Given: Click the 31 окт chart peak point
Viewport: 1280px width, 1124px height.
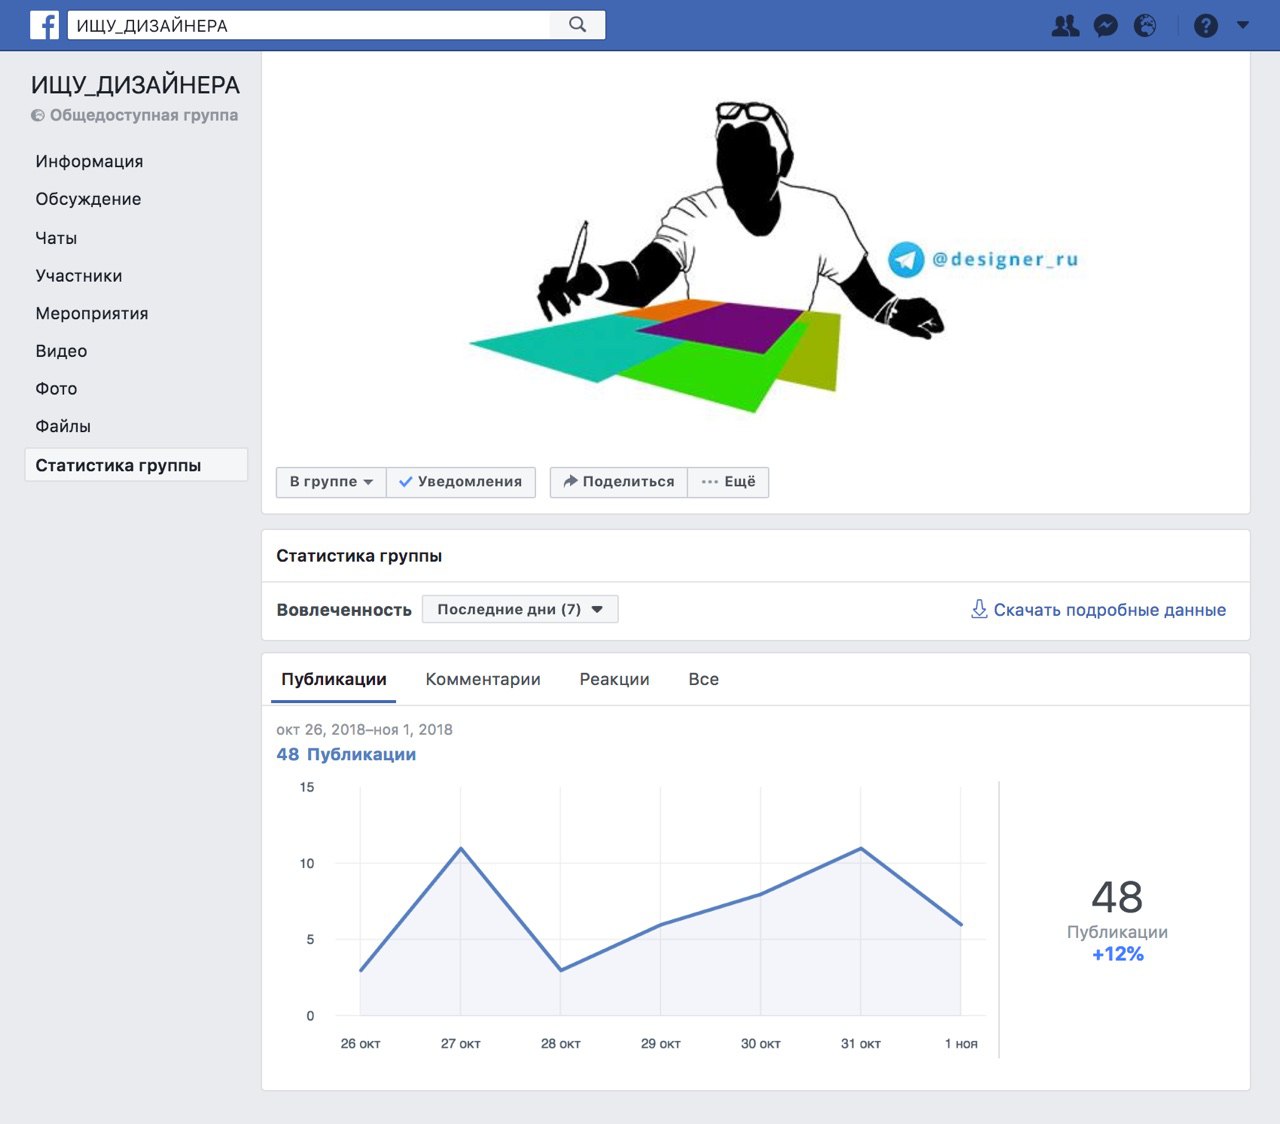Looking at the screenshot, I should 861,848.
